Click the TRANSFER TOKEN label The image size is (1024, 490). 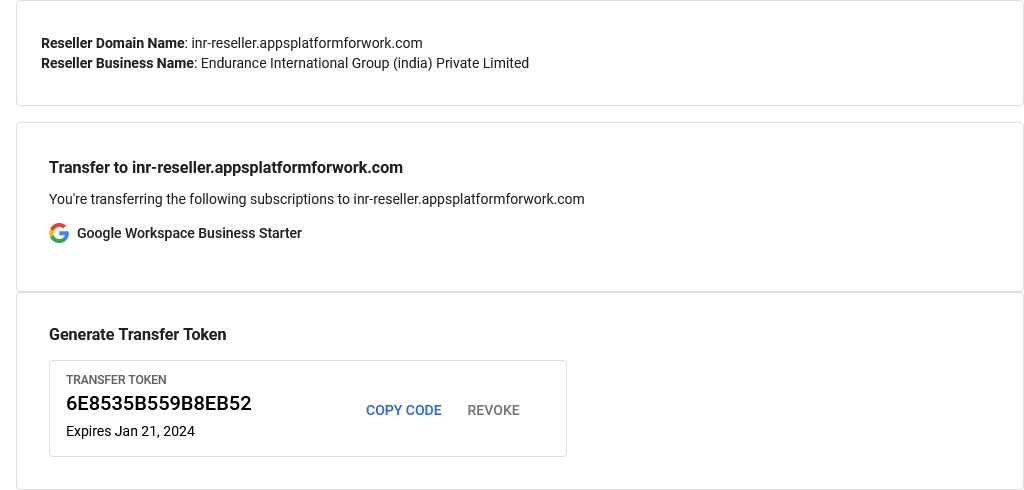coord(116,380)
